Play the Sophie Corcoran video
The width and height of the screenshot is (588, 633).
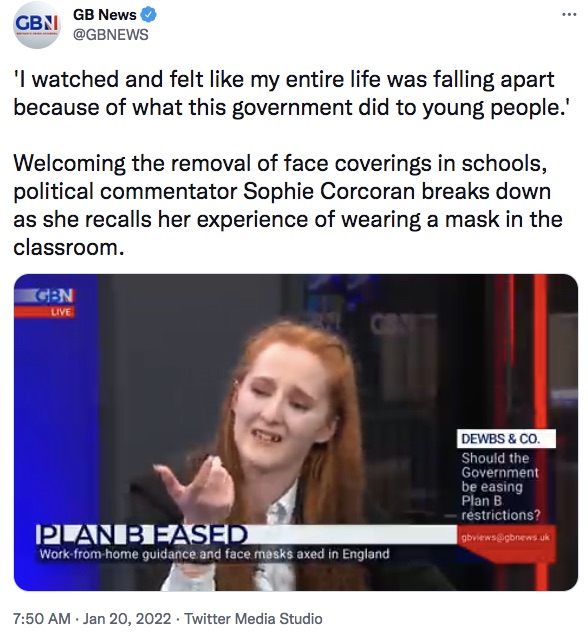pyautogui.click(x=296, y=432)
